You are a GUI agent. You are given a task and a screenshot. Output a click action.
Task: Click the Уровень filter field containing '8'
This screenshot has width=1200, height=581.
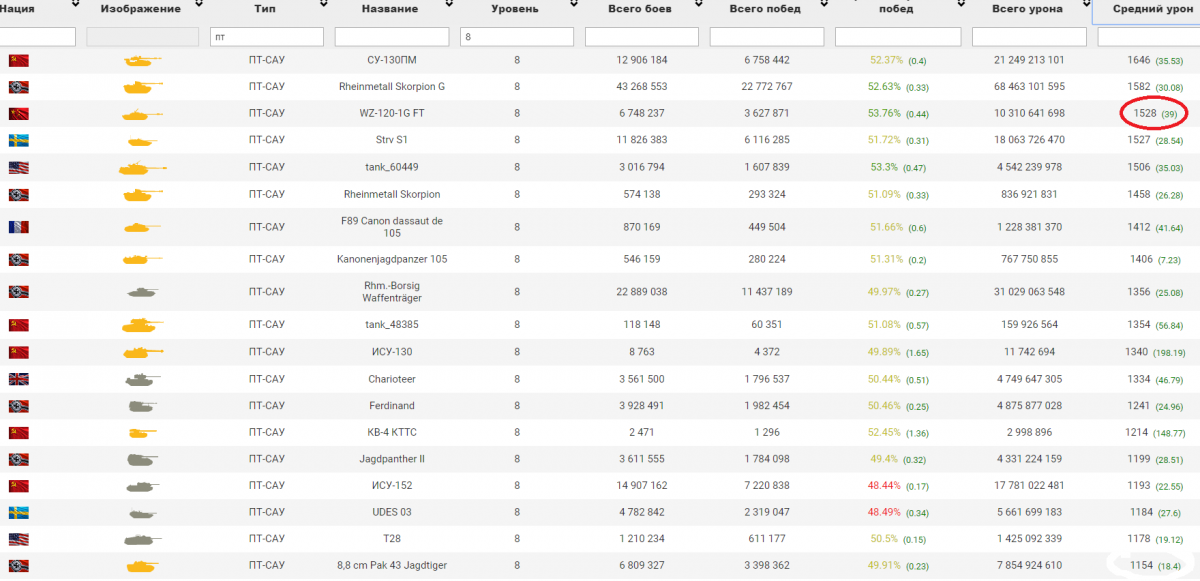(x=517, y=37)
